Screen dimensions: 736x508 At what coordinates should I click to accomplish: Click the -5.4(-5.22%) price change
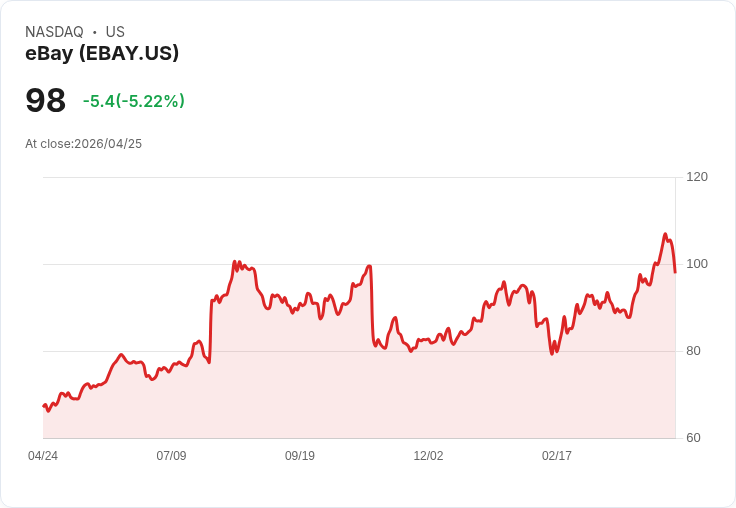(134, 101)
